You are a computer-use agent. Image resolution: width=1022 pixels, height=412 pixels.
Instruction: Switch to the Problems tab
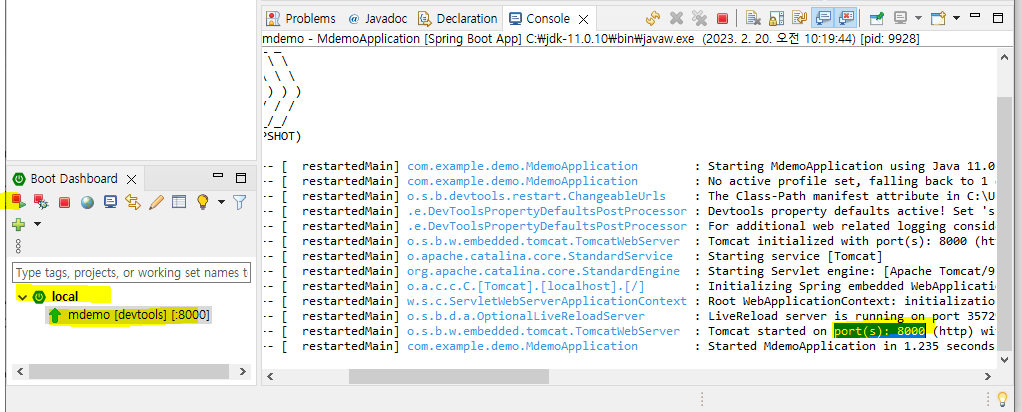click(x=302, y=18)
